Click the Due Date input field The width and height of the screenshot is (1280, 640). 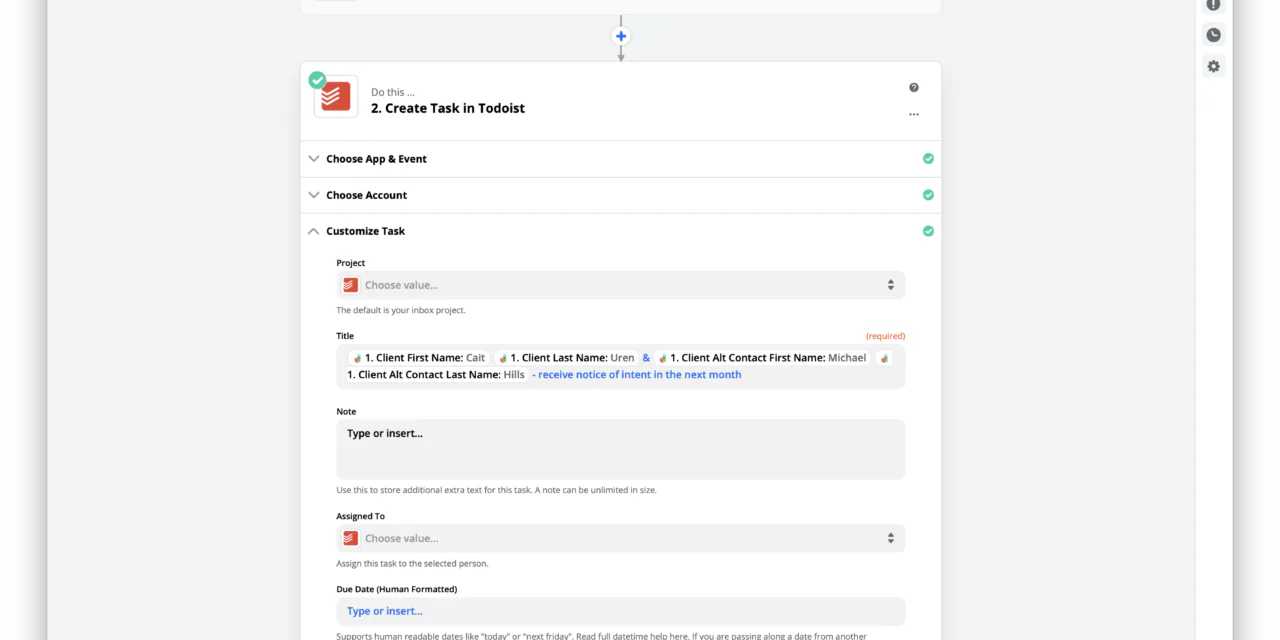620,611
